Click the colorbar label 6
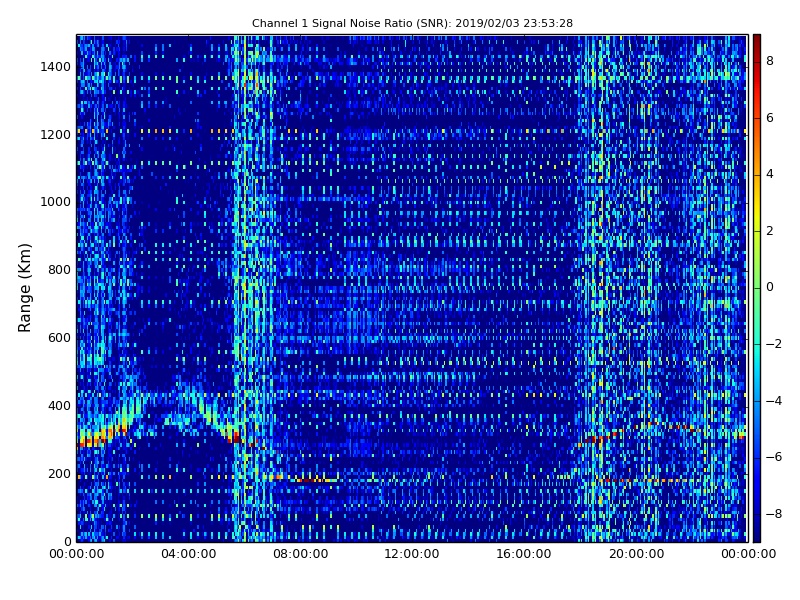 click(x=770, y=118)
